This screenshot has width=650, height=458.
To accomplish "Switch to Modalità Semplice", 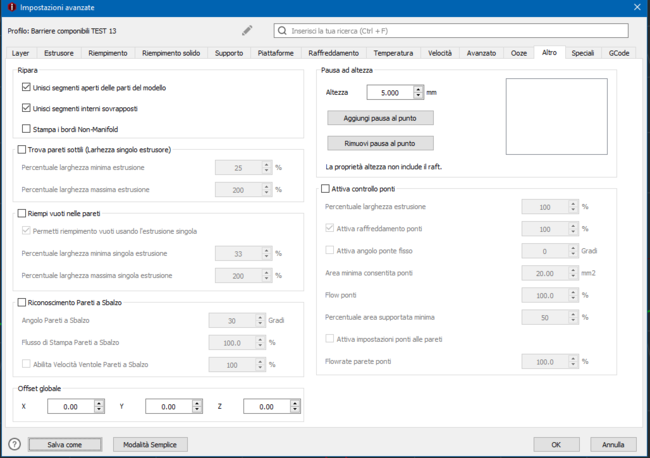I will [x=149, y=444].
